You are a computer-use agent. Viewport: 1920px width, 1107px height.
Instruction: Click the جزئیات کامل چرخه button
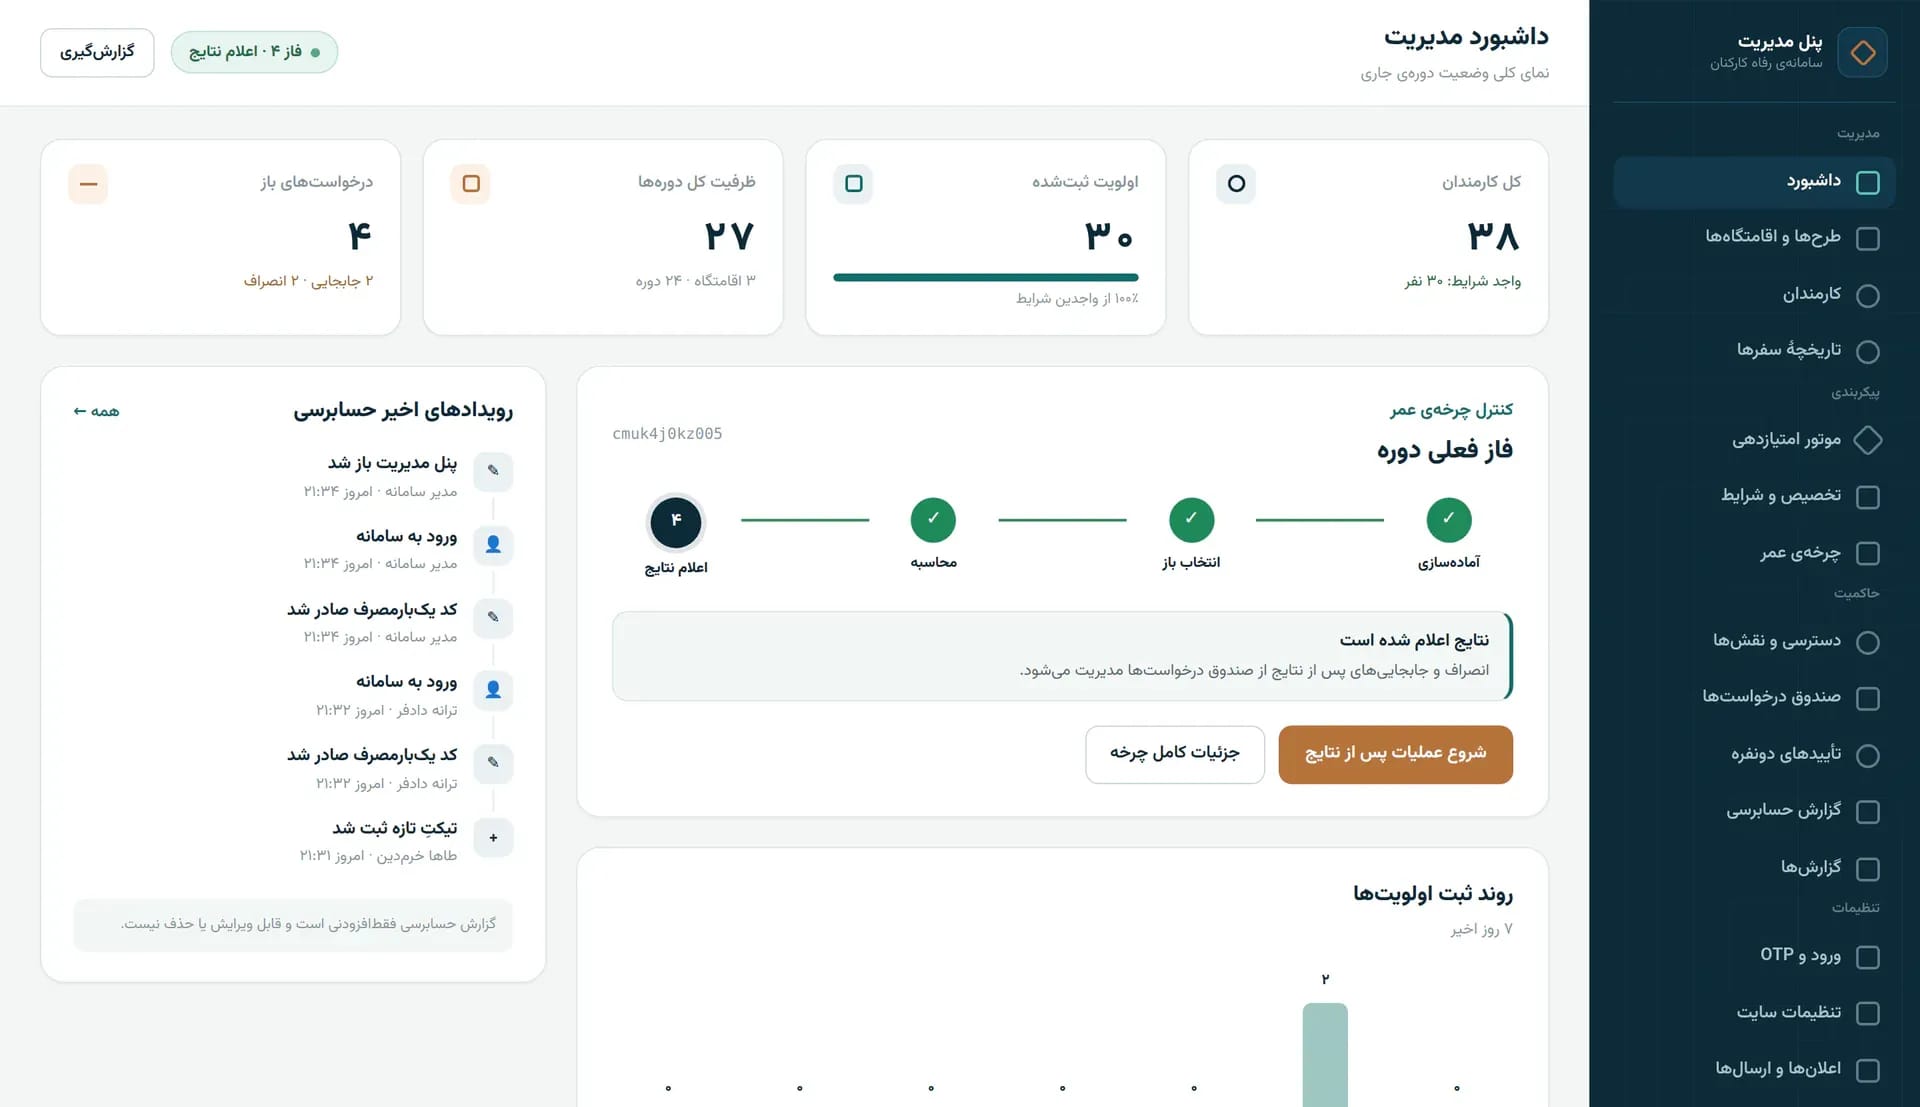[1175, 754]
